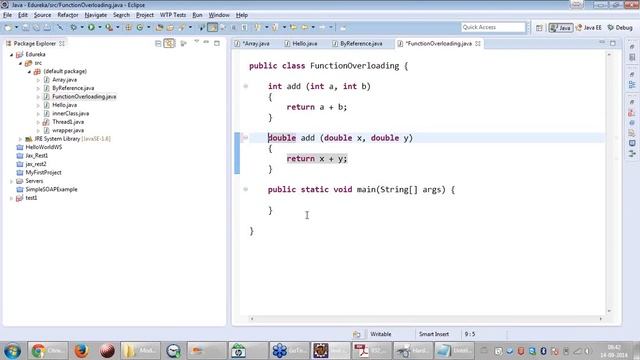Click the Print toolbar icon
This screenshot has width=640, height=360.
point(47,27)
